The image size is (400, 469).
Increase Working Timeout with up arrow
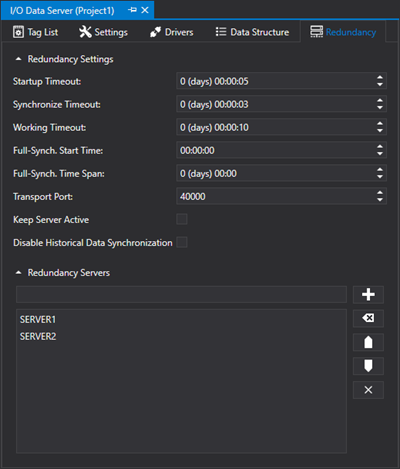[380, 124]
